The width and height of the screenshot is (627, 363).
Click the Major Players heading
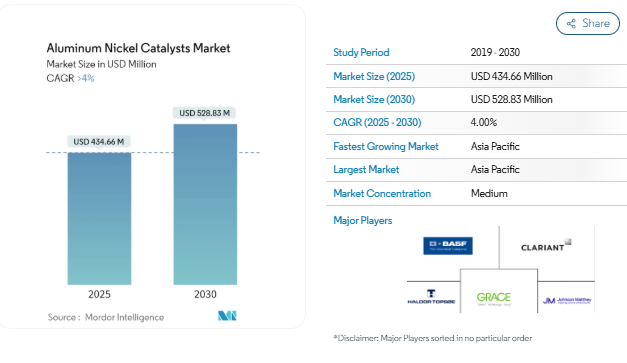click(363, 221)
